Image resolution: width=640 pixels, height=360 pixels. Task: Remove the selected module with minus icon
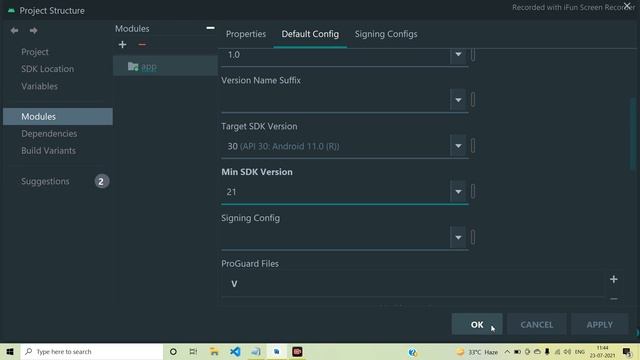(x=142, y=44)
